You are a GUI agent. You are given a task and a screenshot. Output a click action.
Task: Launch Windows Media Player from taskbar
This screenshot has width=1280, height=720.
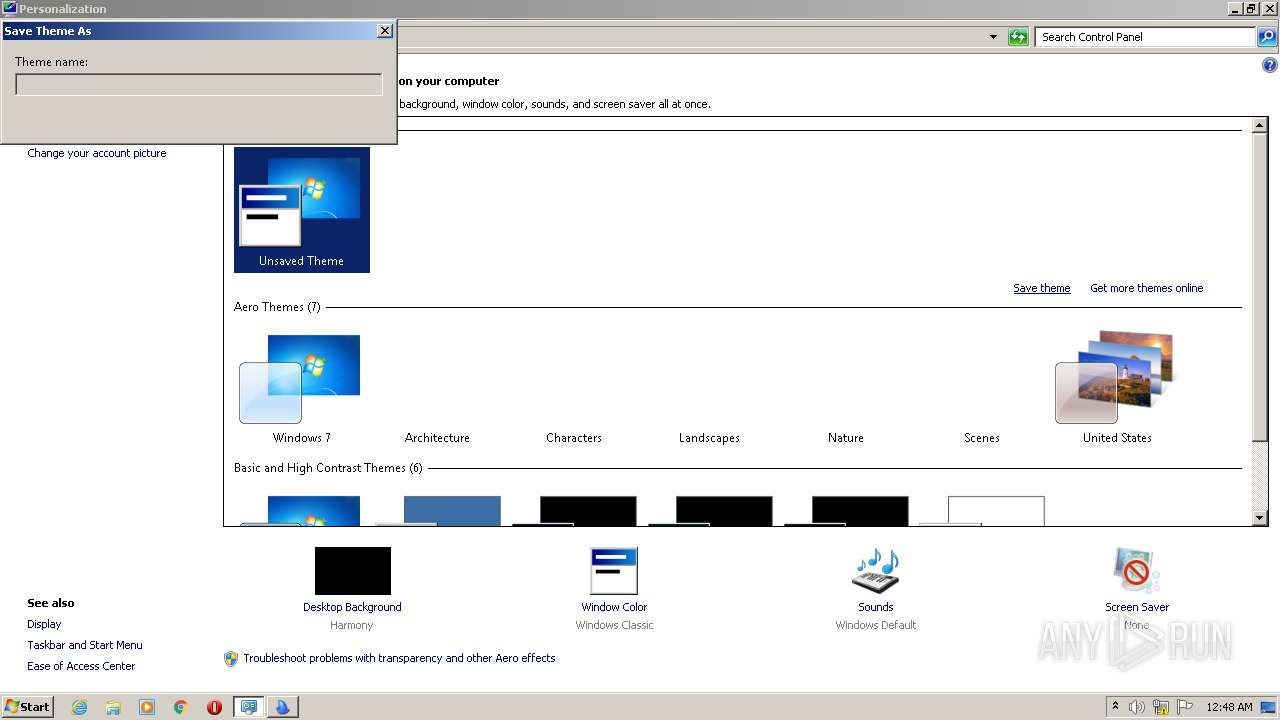[x=147, y=707]
